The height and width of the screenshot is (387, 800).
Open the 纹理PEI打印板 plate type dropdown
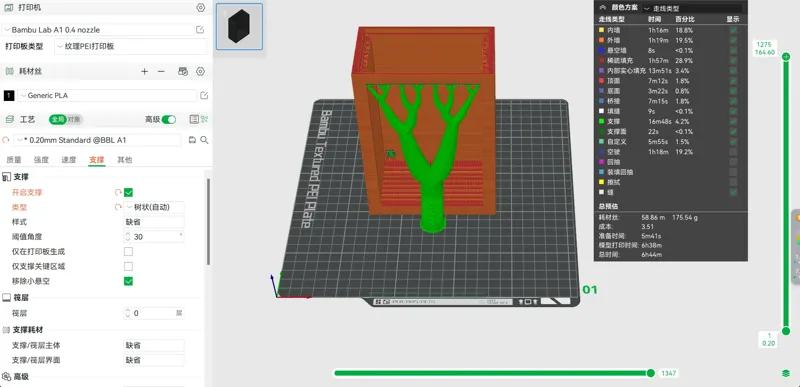click(130, 46)
